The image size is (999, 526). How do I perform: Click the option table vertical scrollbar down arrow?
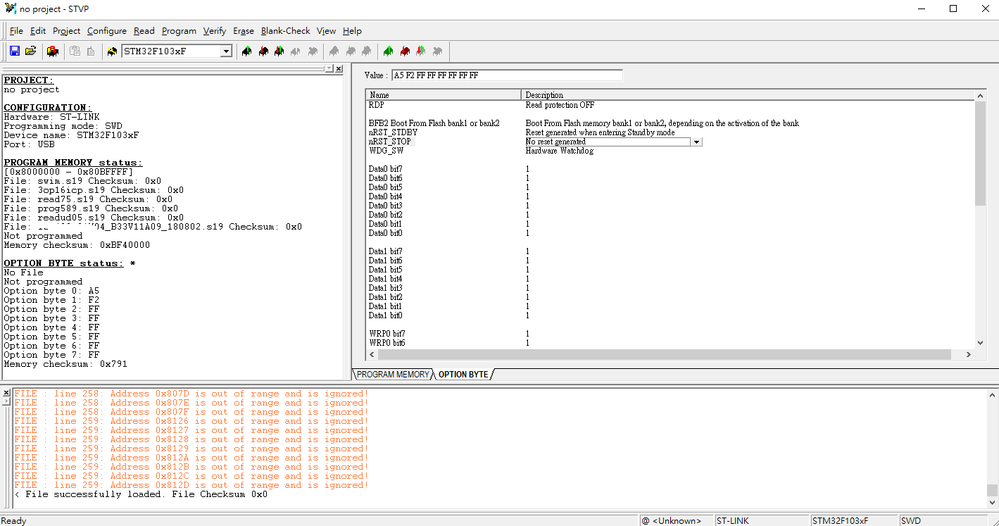click(980, 343)
